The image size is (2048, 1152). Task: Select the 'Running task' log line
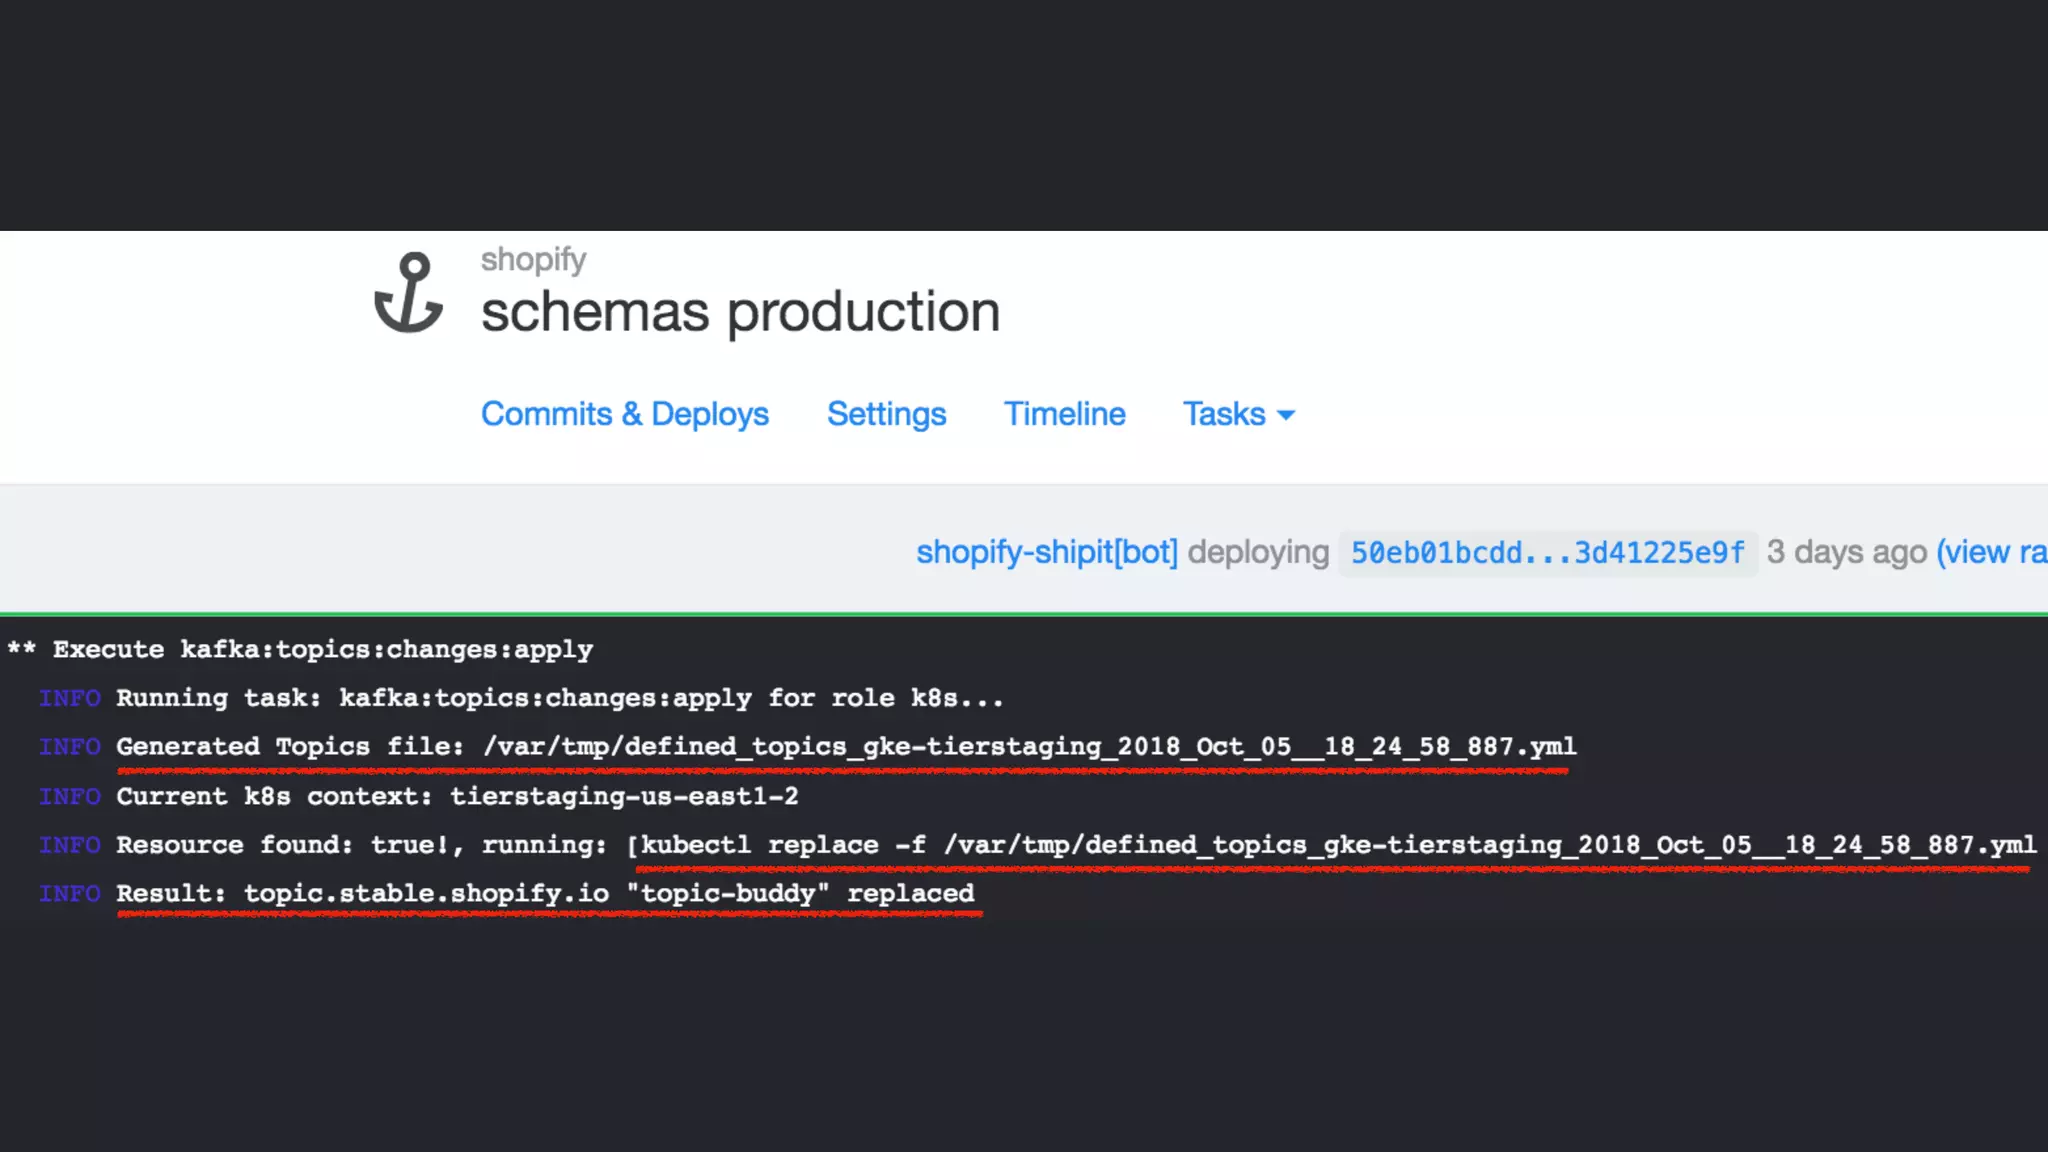point(559,698)
